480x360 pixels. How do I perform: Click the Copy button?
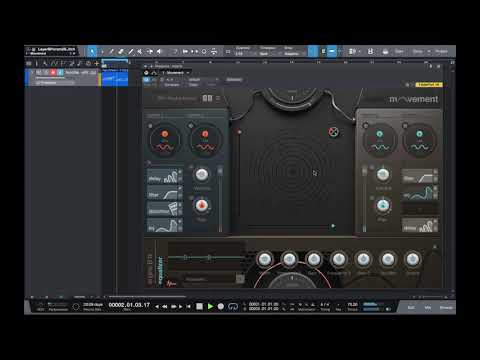pyautogui.click(x=194, y=85)
